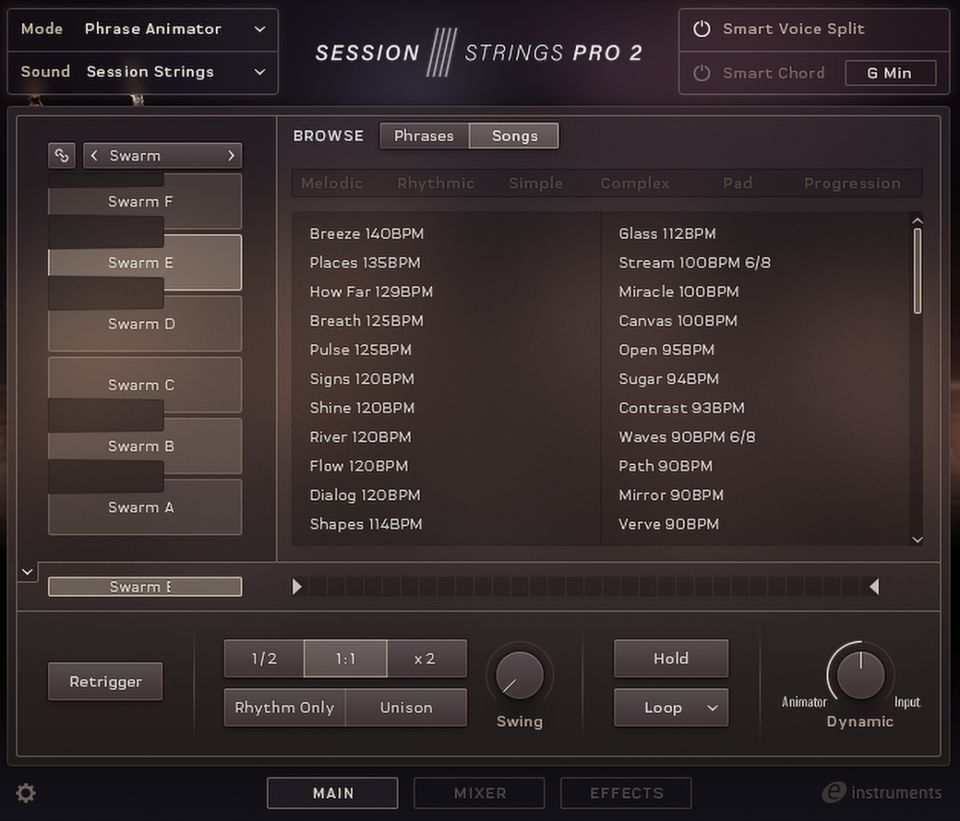Adjust the Swing knob

pos(519,675)
